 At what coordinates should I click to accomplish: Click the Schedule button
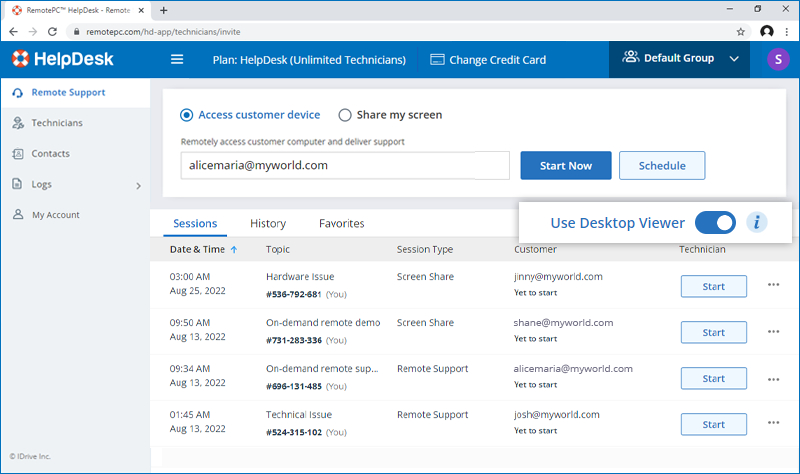tap(661, 166)
